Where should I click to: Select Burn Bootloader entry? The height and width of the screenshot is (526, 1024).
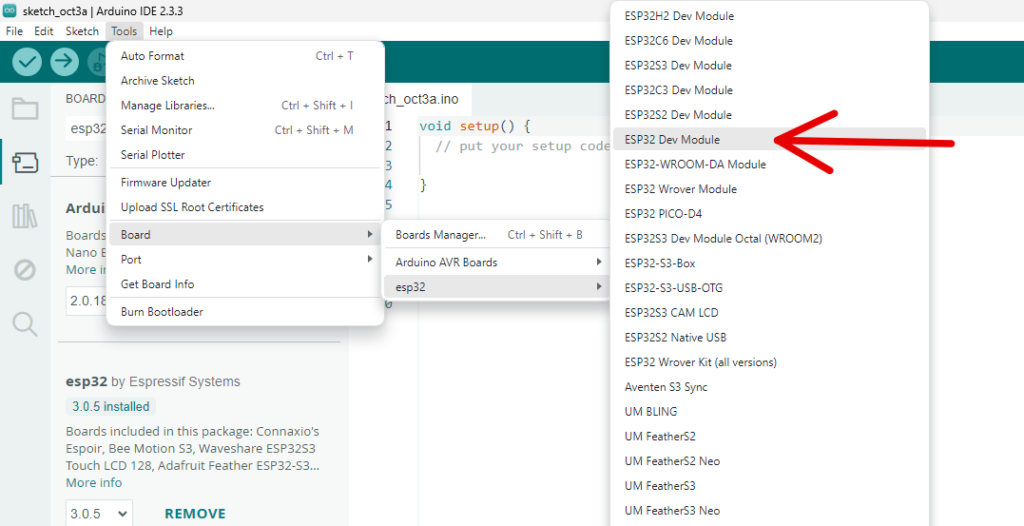click(245, 312)
